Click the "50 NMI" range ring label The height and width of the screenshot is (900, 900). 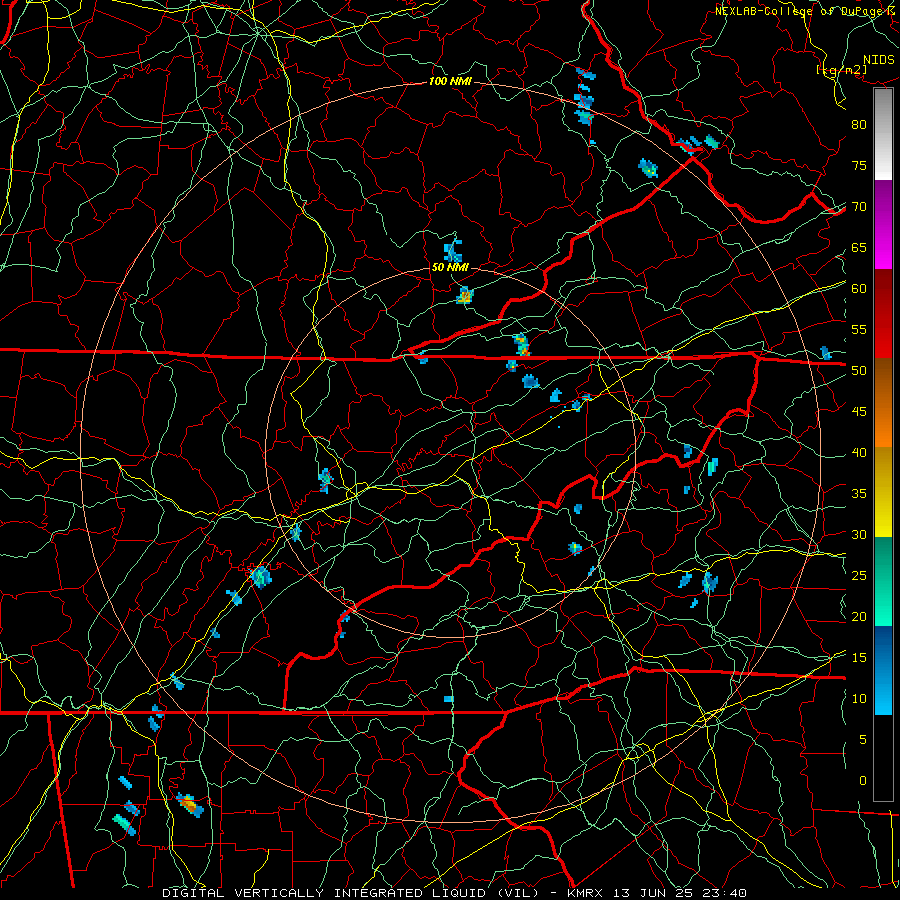pyautogui.click(x=450, y=267)
